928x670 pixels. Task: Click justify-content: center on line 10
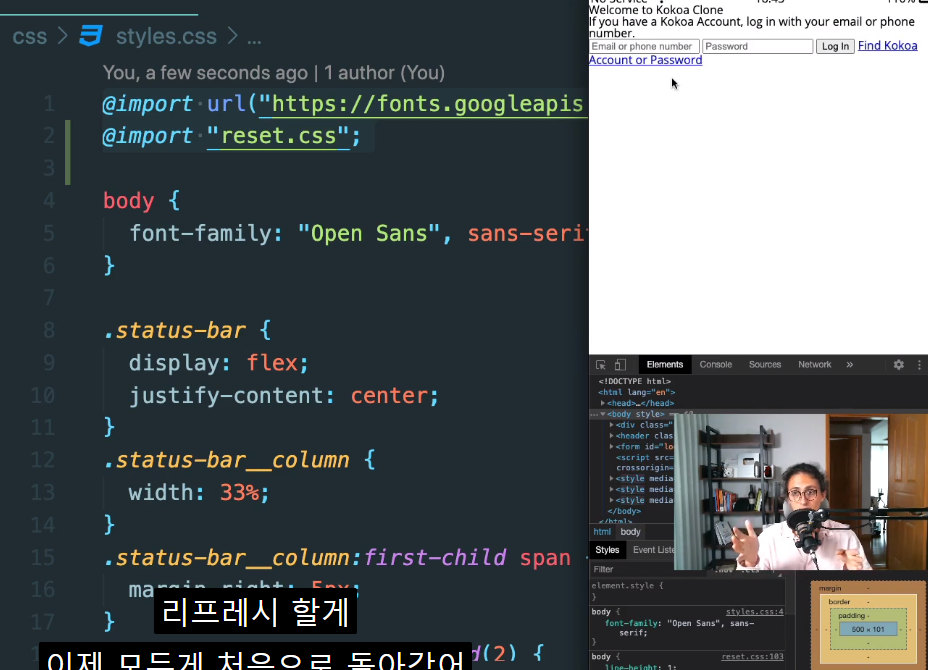(x=284, y=395)
